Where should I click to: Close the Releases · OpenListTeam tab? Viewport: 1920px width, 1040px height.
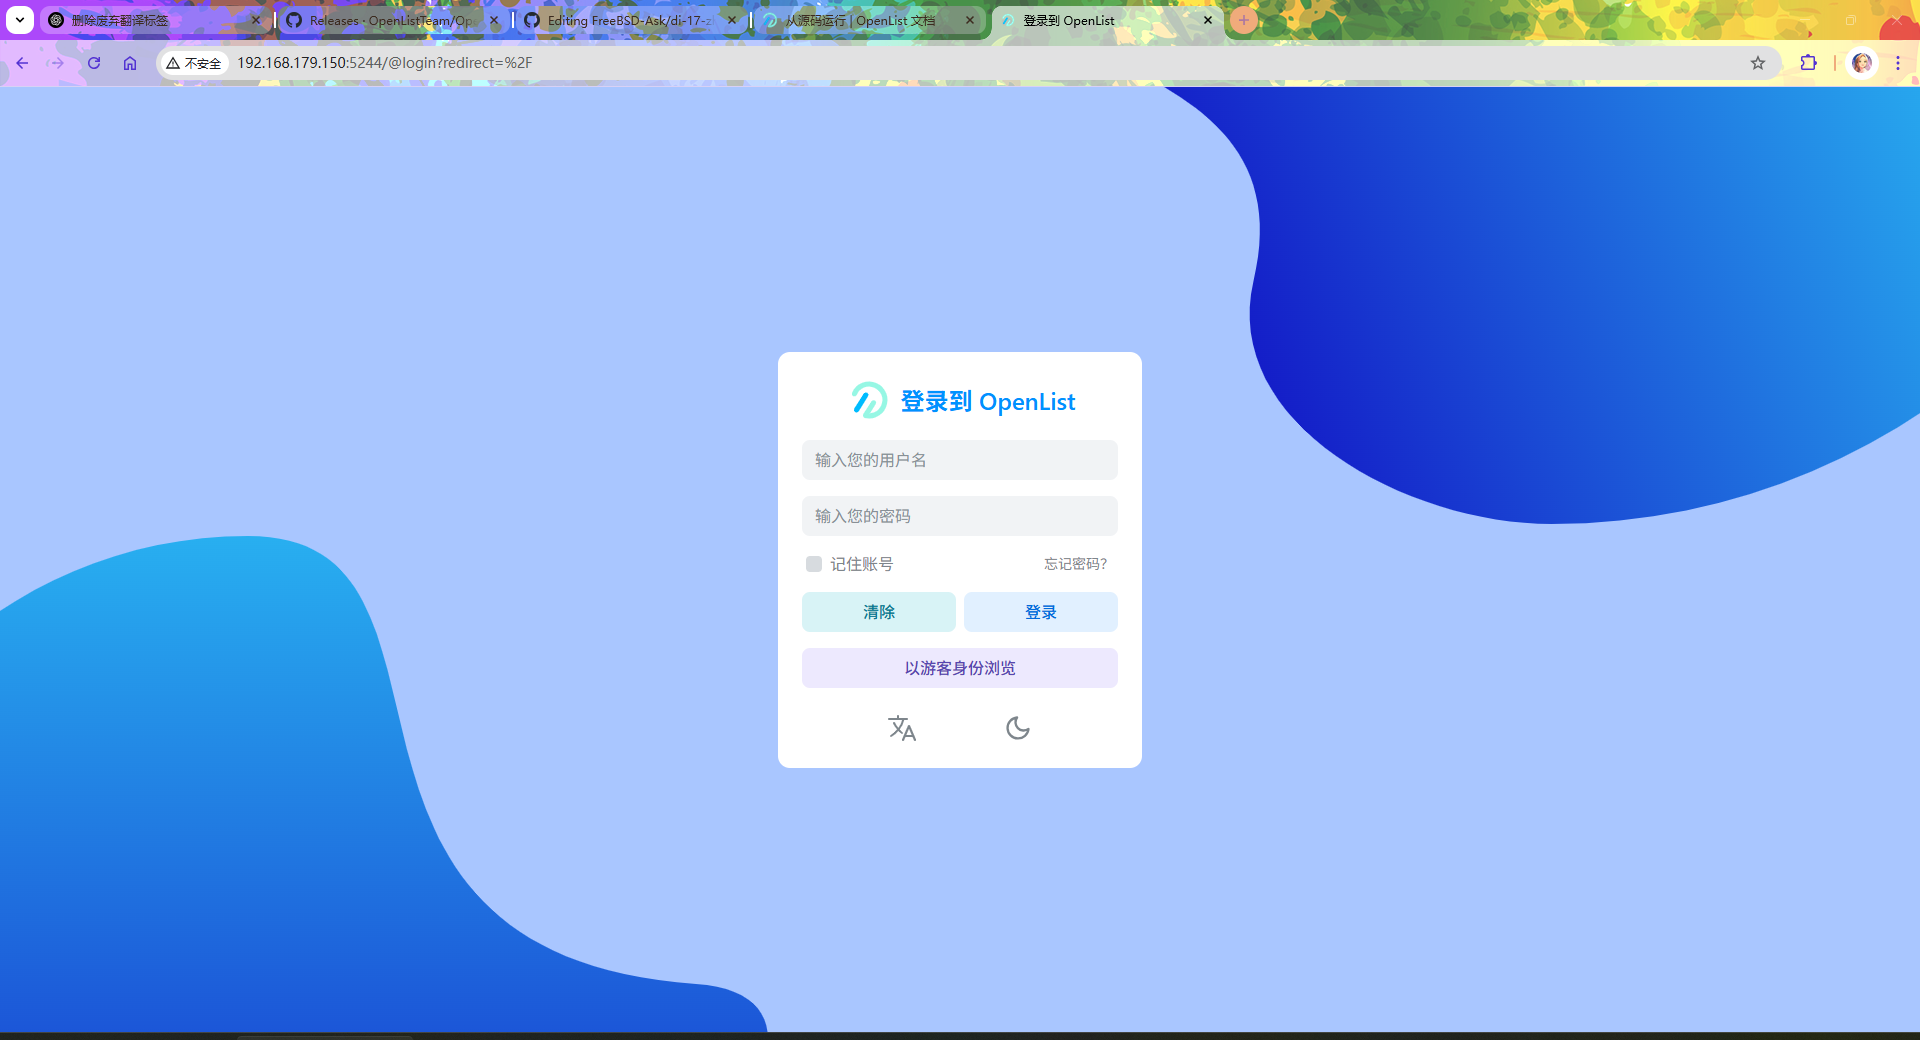click(494, 20)
